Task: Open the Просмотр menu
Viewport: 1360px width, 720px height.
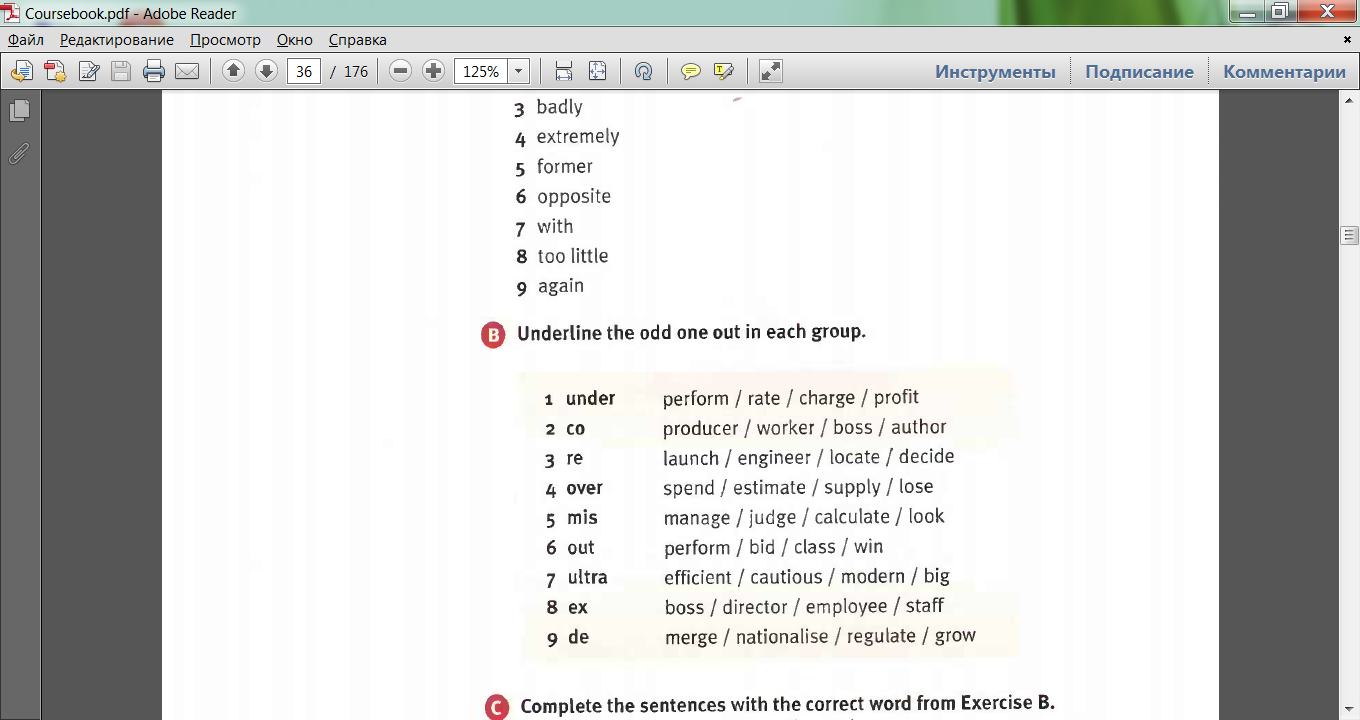Action: (225, 40)
